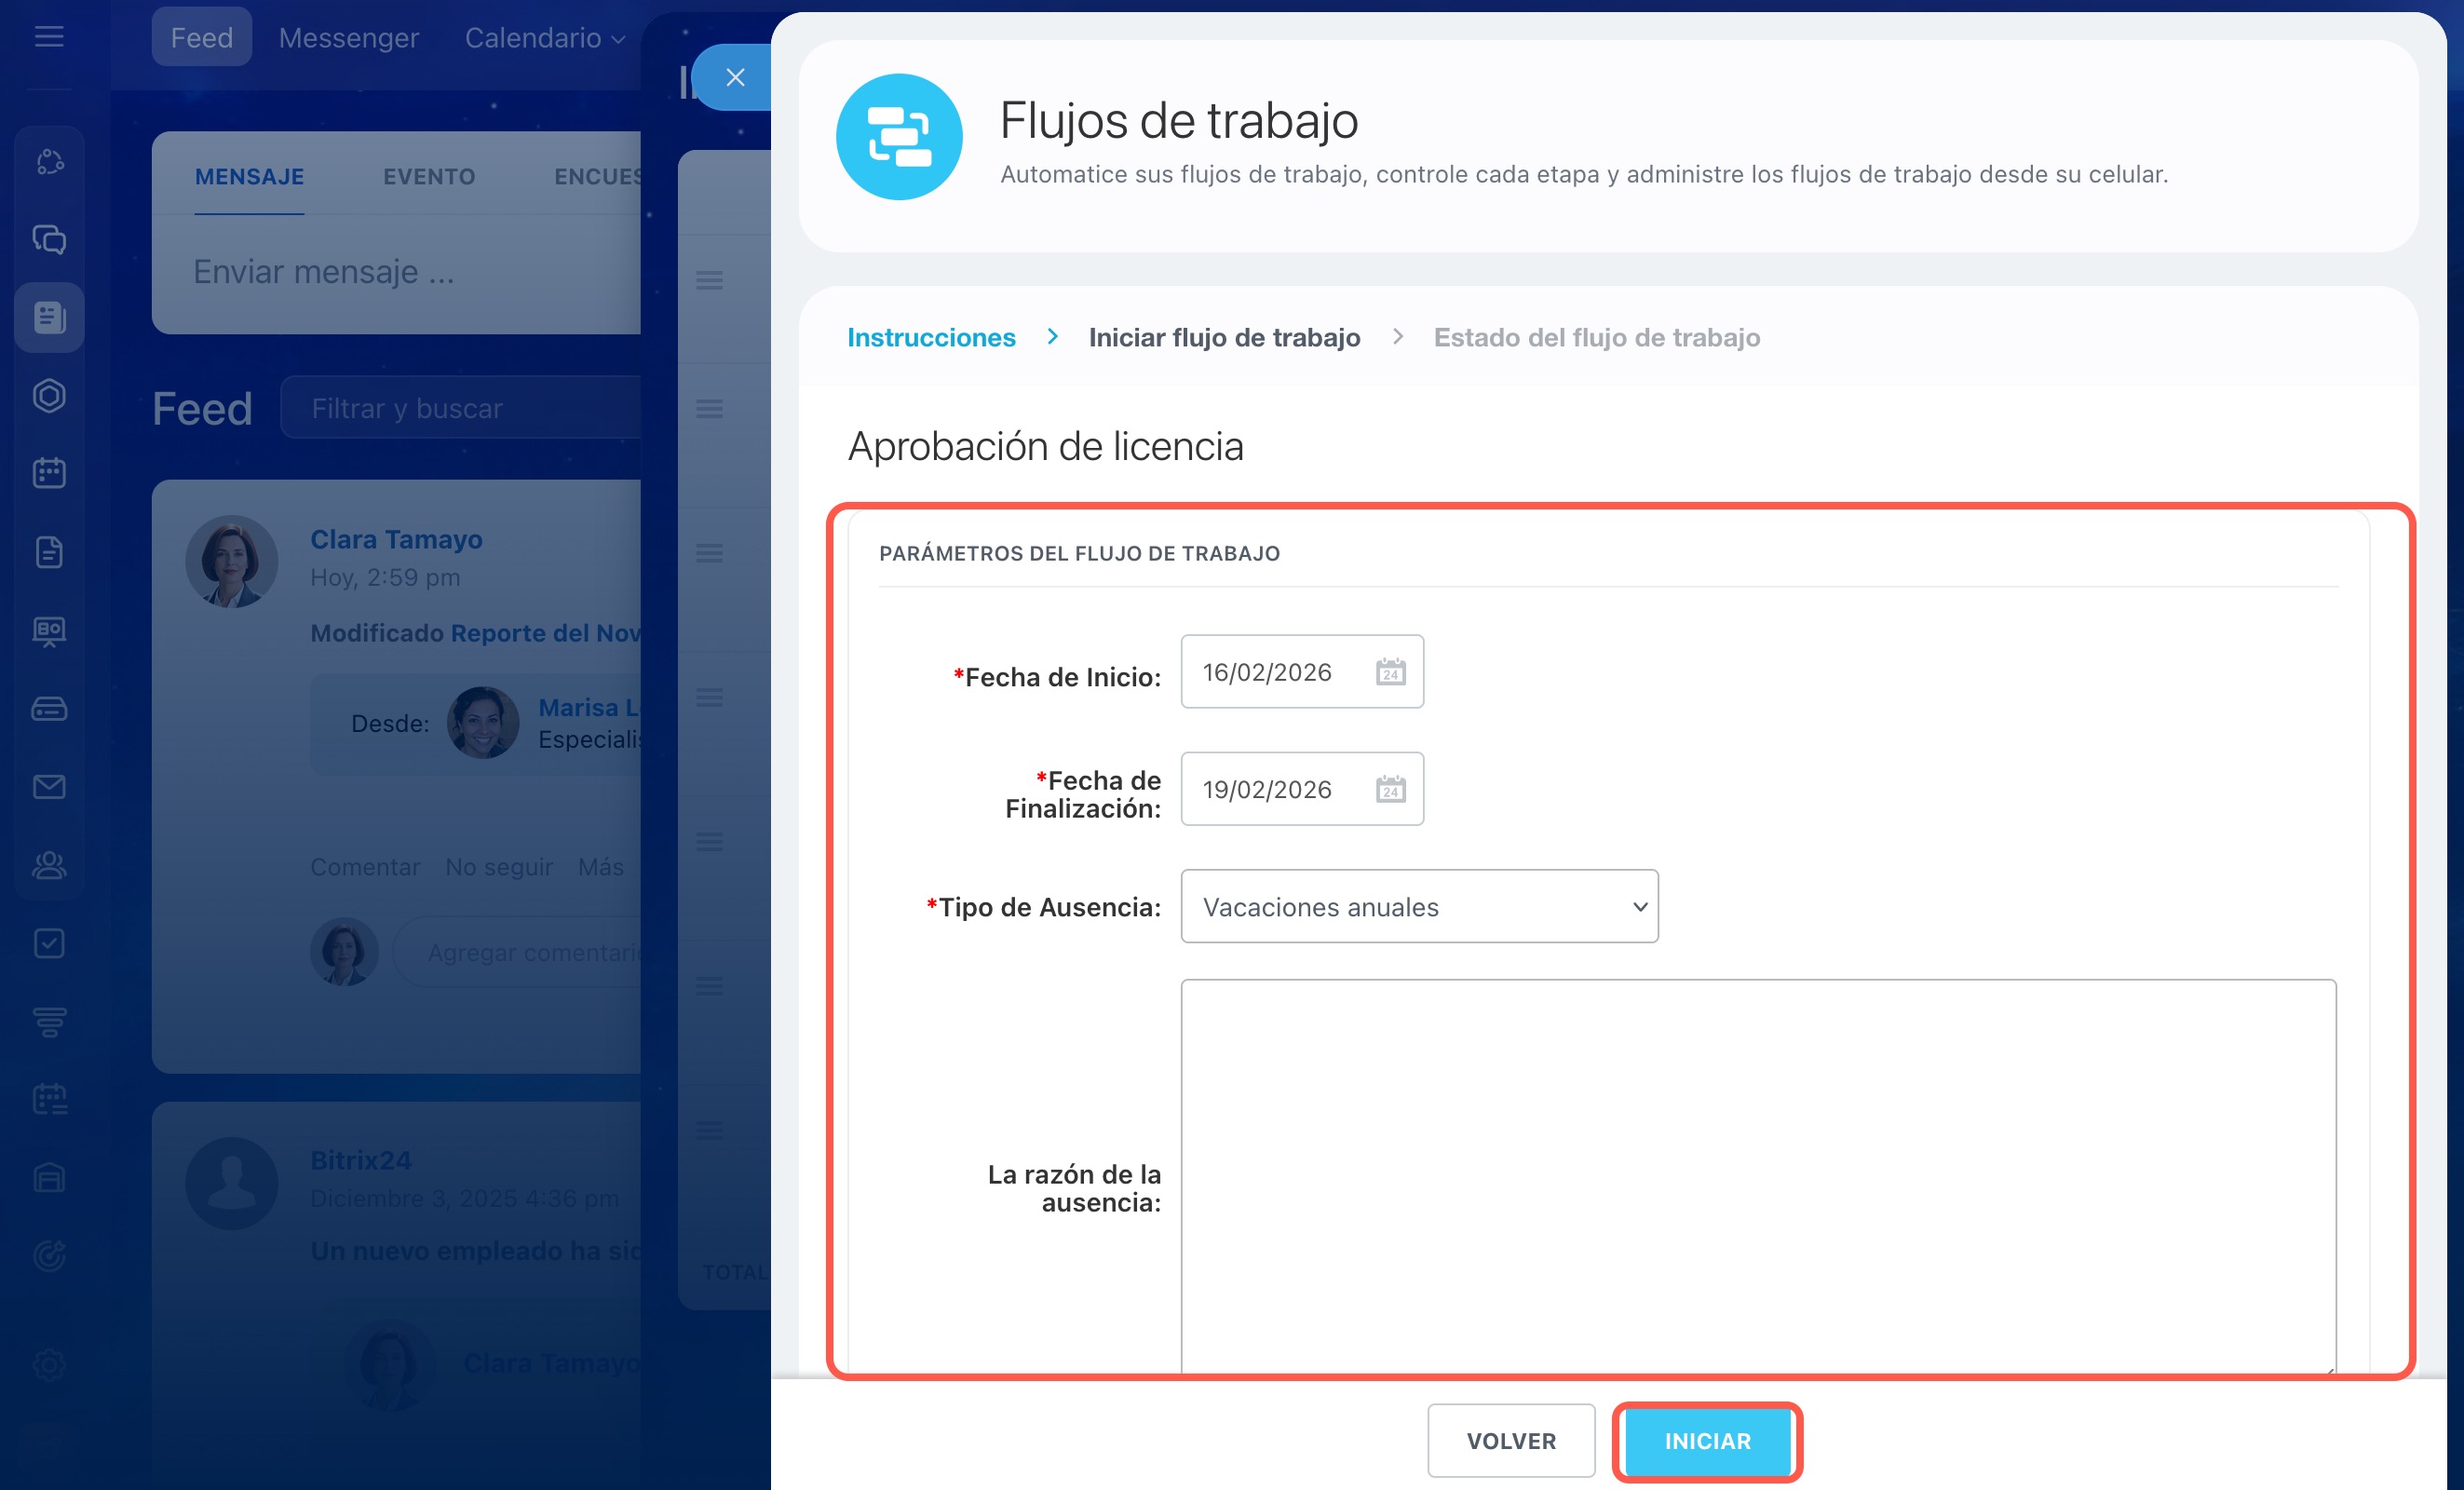Open the Flujos de trabajo round icon
Image resolution: width=2464 pixels, height=1490 pixels.
[899, 137]
